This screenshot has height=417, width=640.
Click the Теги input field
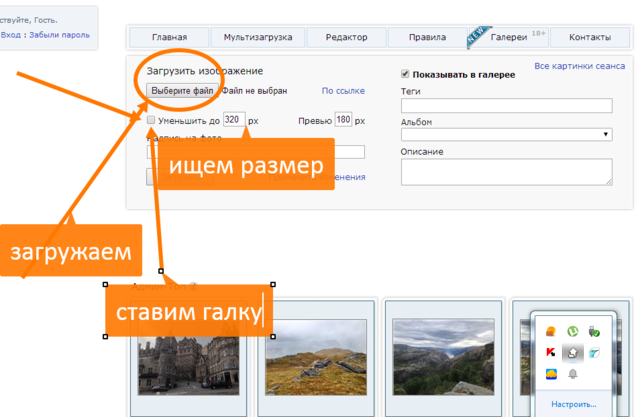(x=507, y=105)
